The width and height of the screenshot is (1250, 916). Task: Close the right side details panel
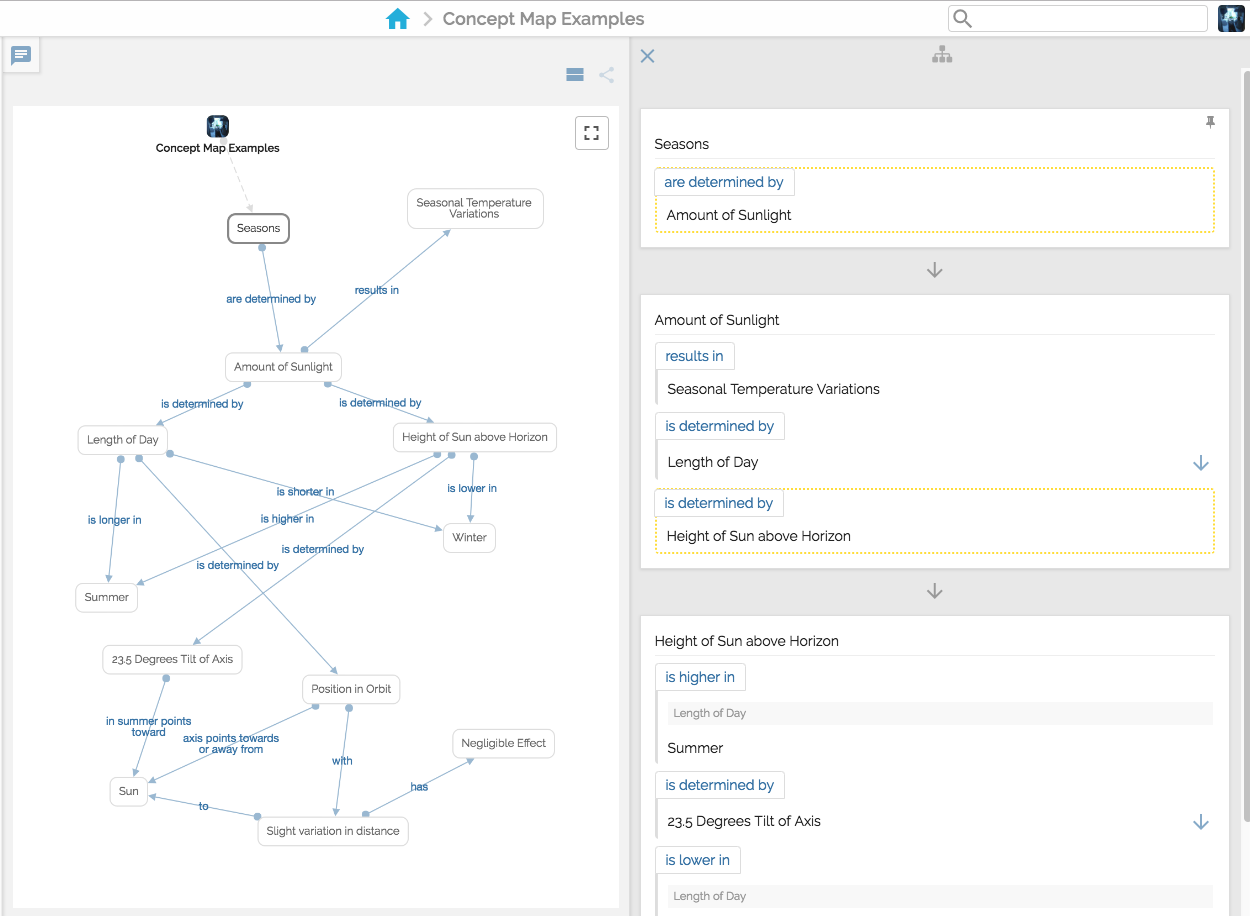[647, 56]
